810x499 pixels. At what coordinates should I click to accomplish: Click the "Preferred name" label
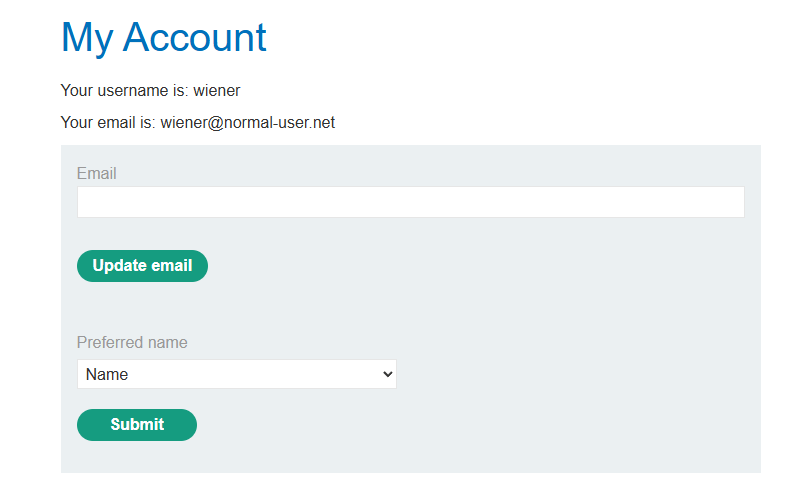(x=132, y=343)
